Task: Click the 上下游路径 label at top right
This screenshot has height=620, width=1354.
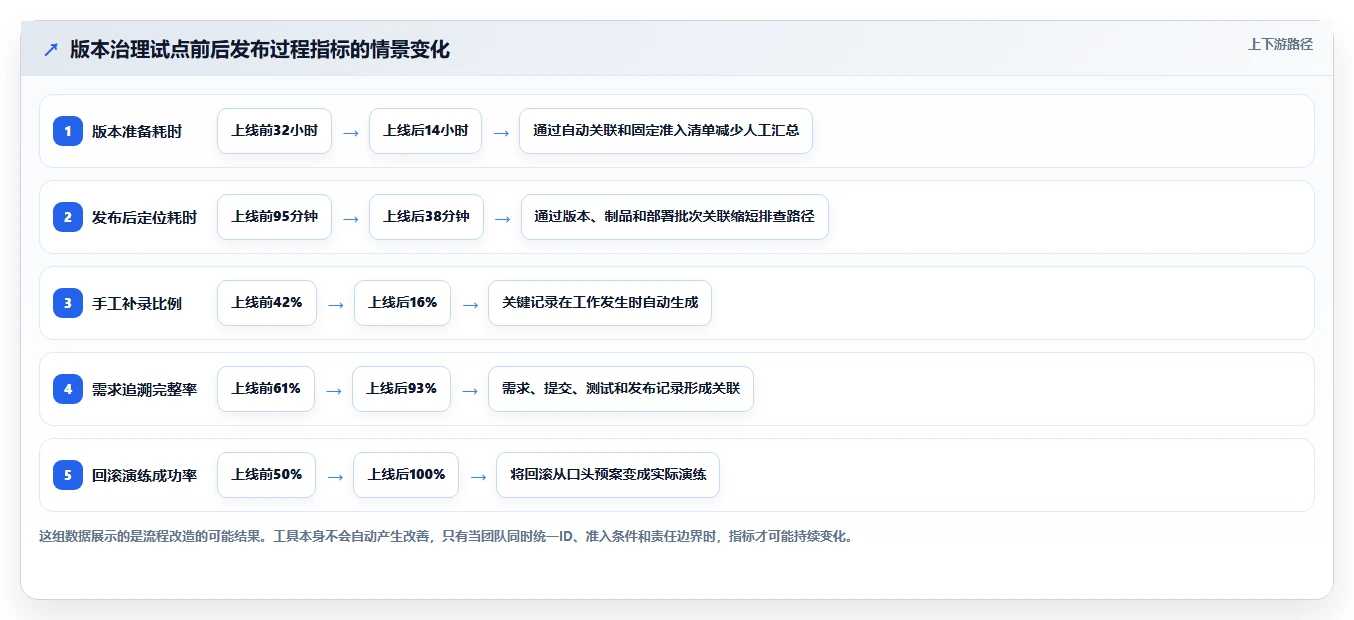Action: point(1280,44)
